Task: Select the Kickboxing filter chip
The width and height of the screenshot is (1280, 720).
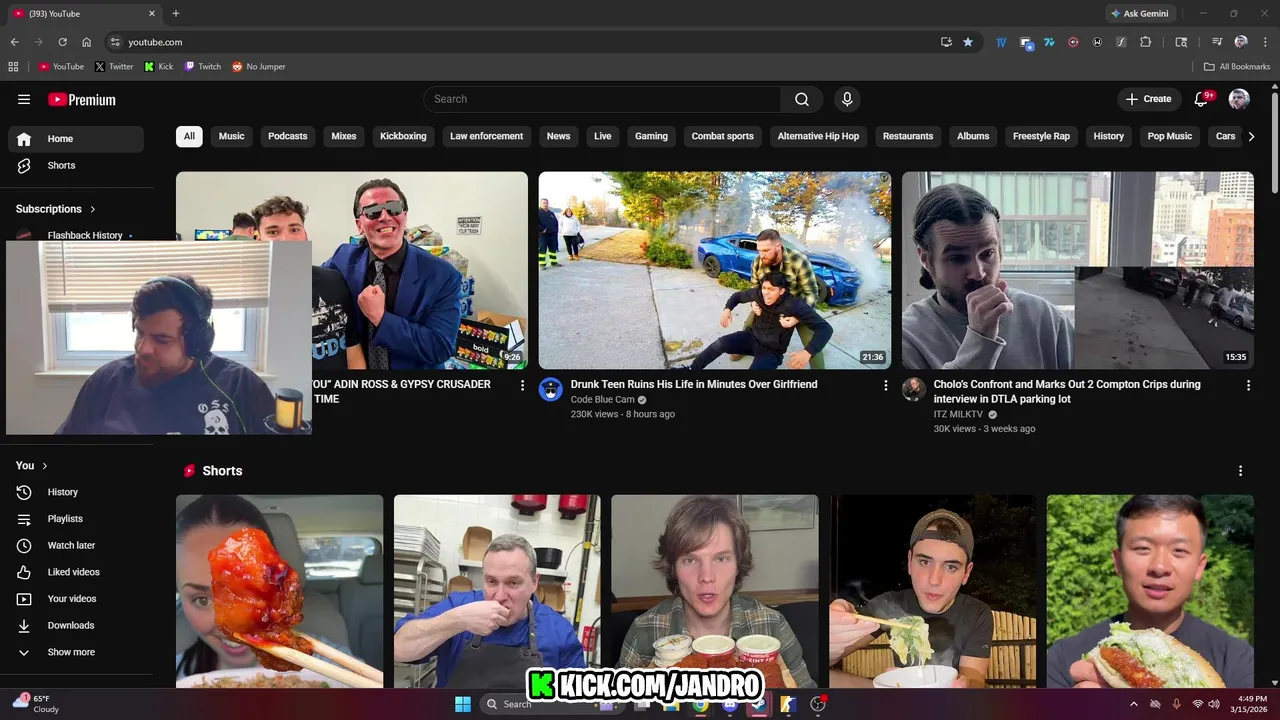Action: [403, 136]
